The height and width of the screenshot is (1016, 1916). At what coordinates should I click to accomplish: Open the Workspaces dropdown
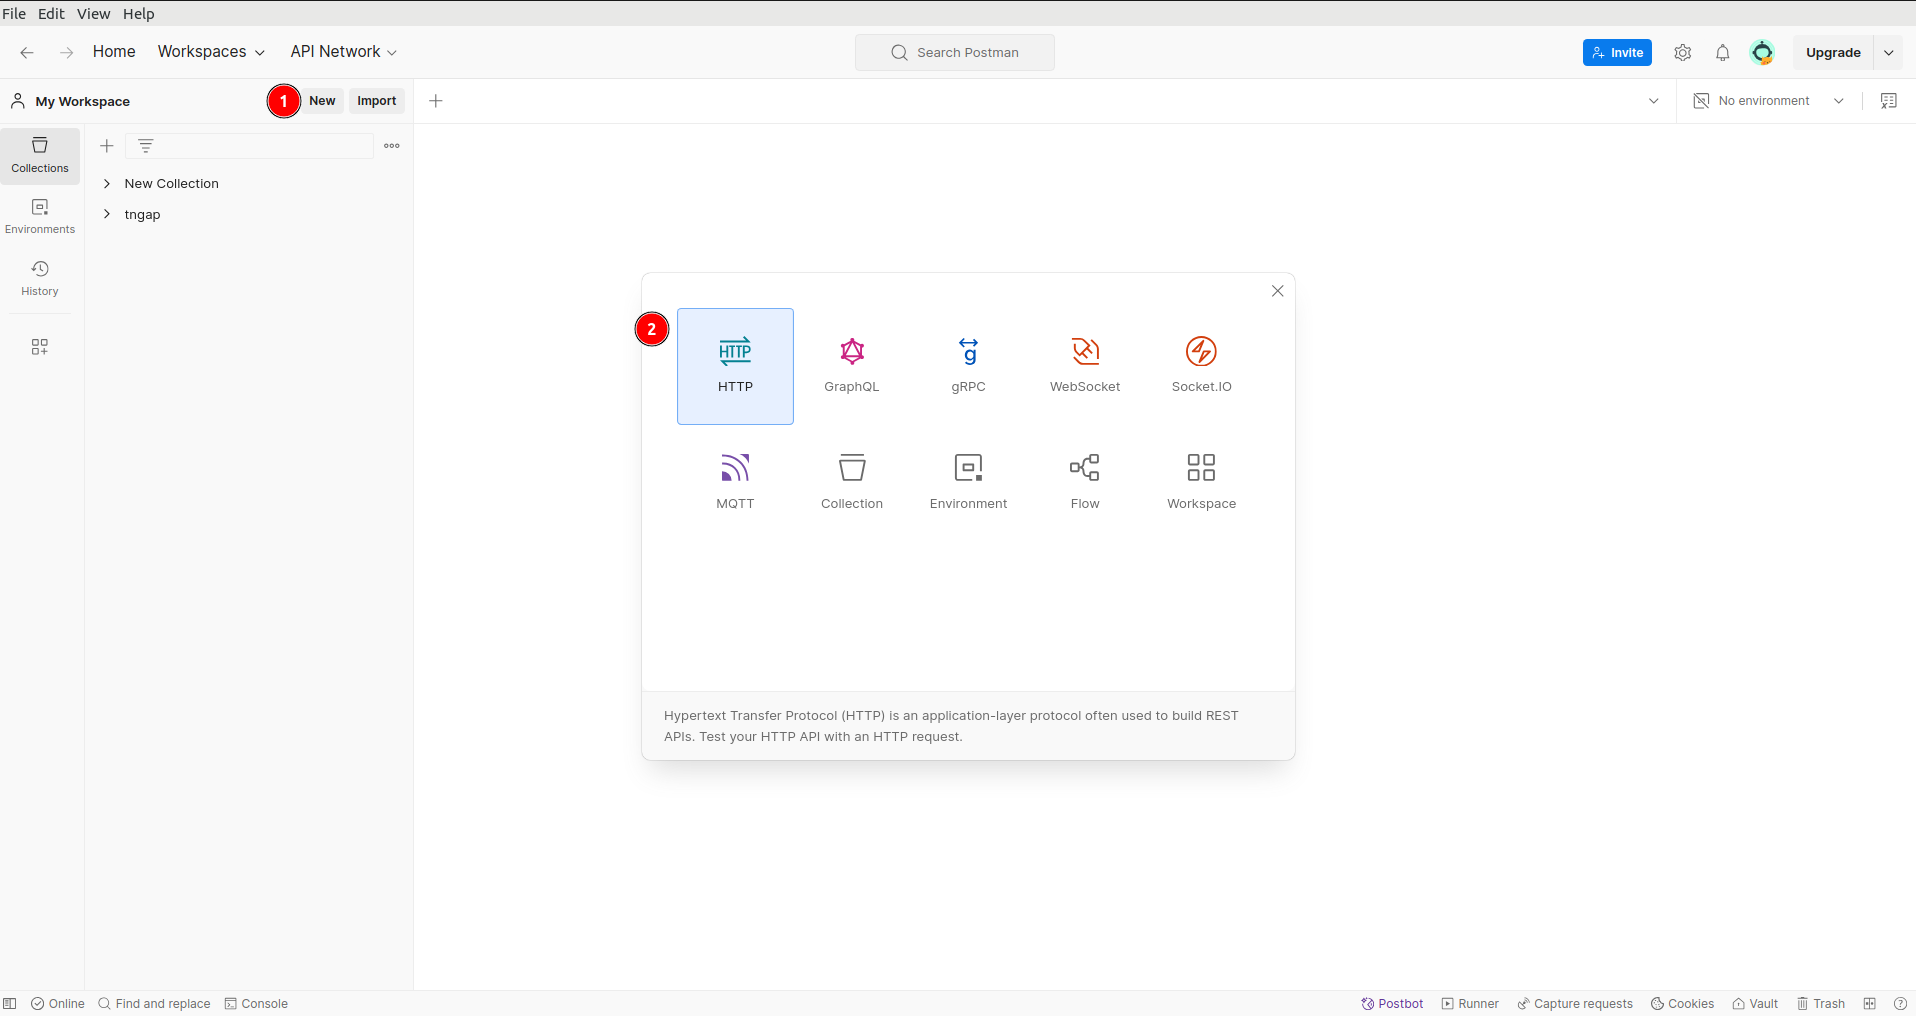[211, 52]
